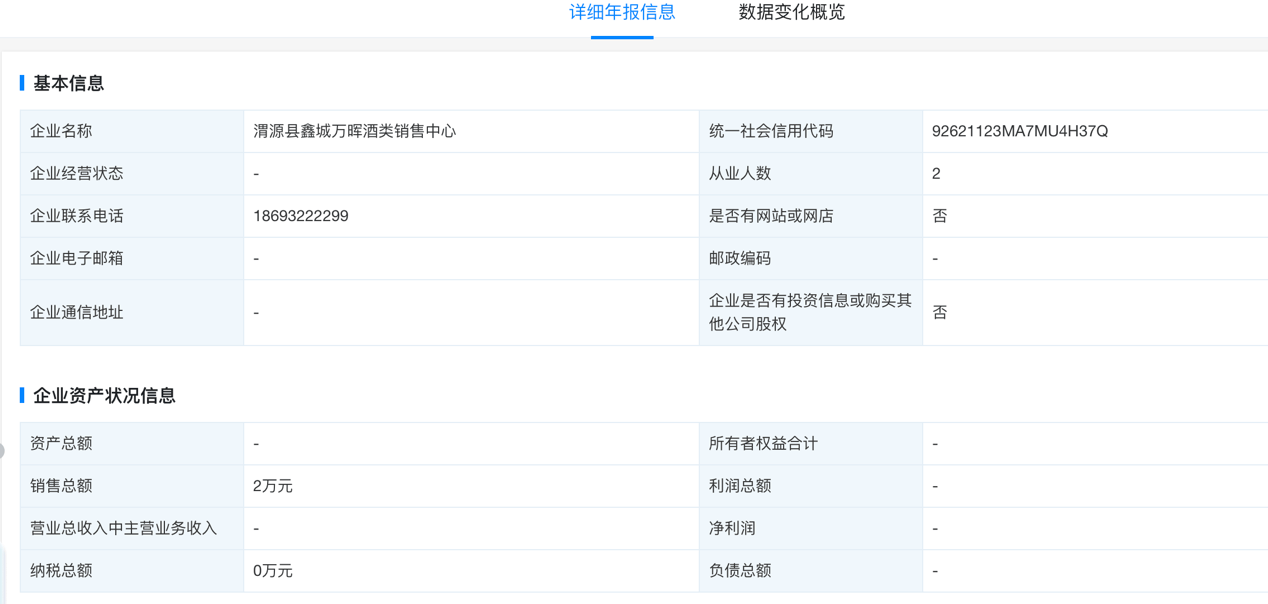The height and width of the screenshot is (604, 1268).
Task: Click the 销售总额 value 2万元
Action: click(273, 486)
